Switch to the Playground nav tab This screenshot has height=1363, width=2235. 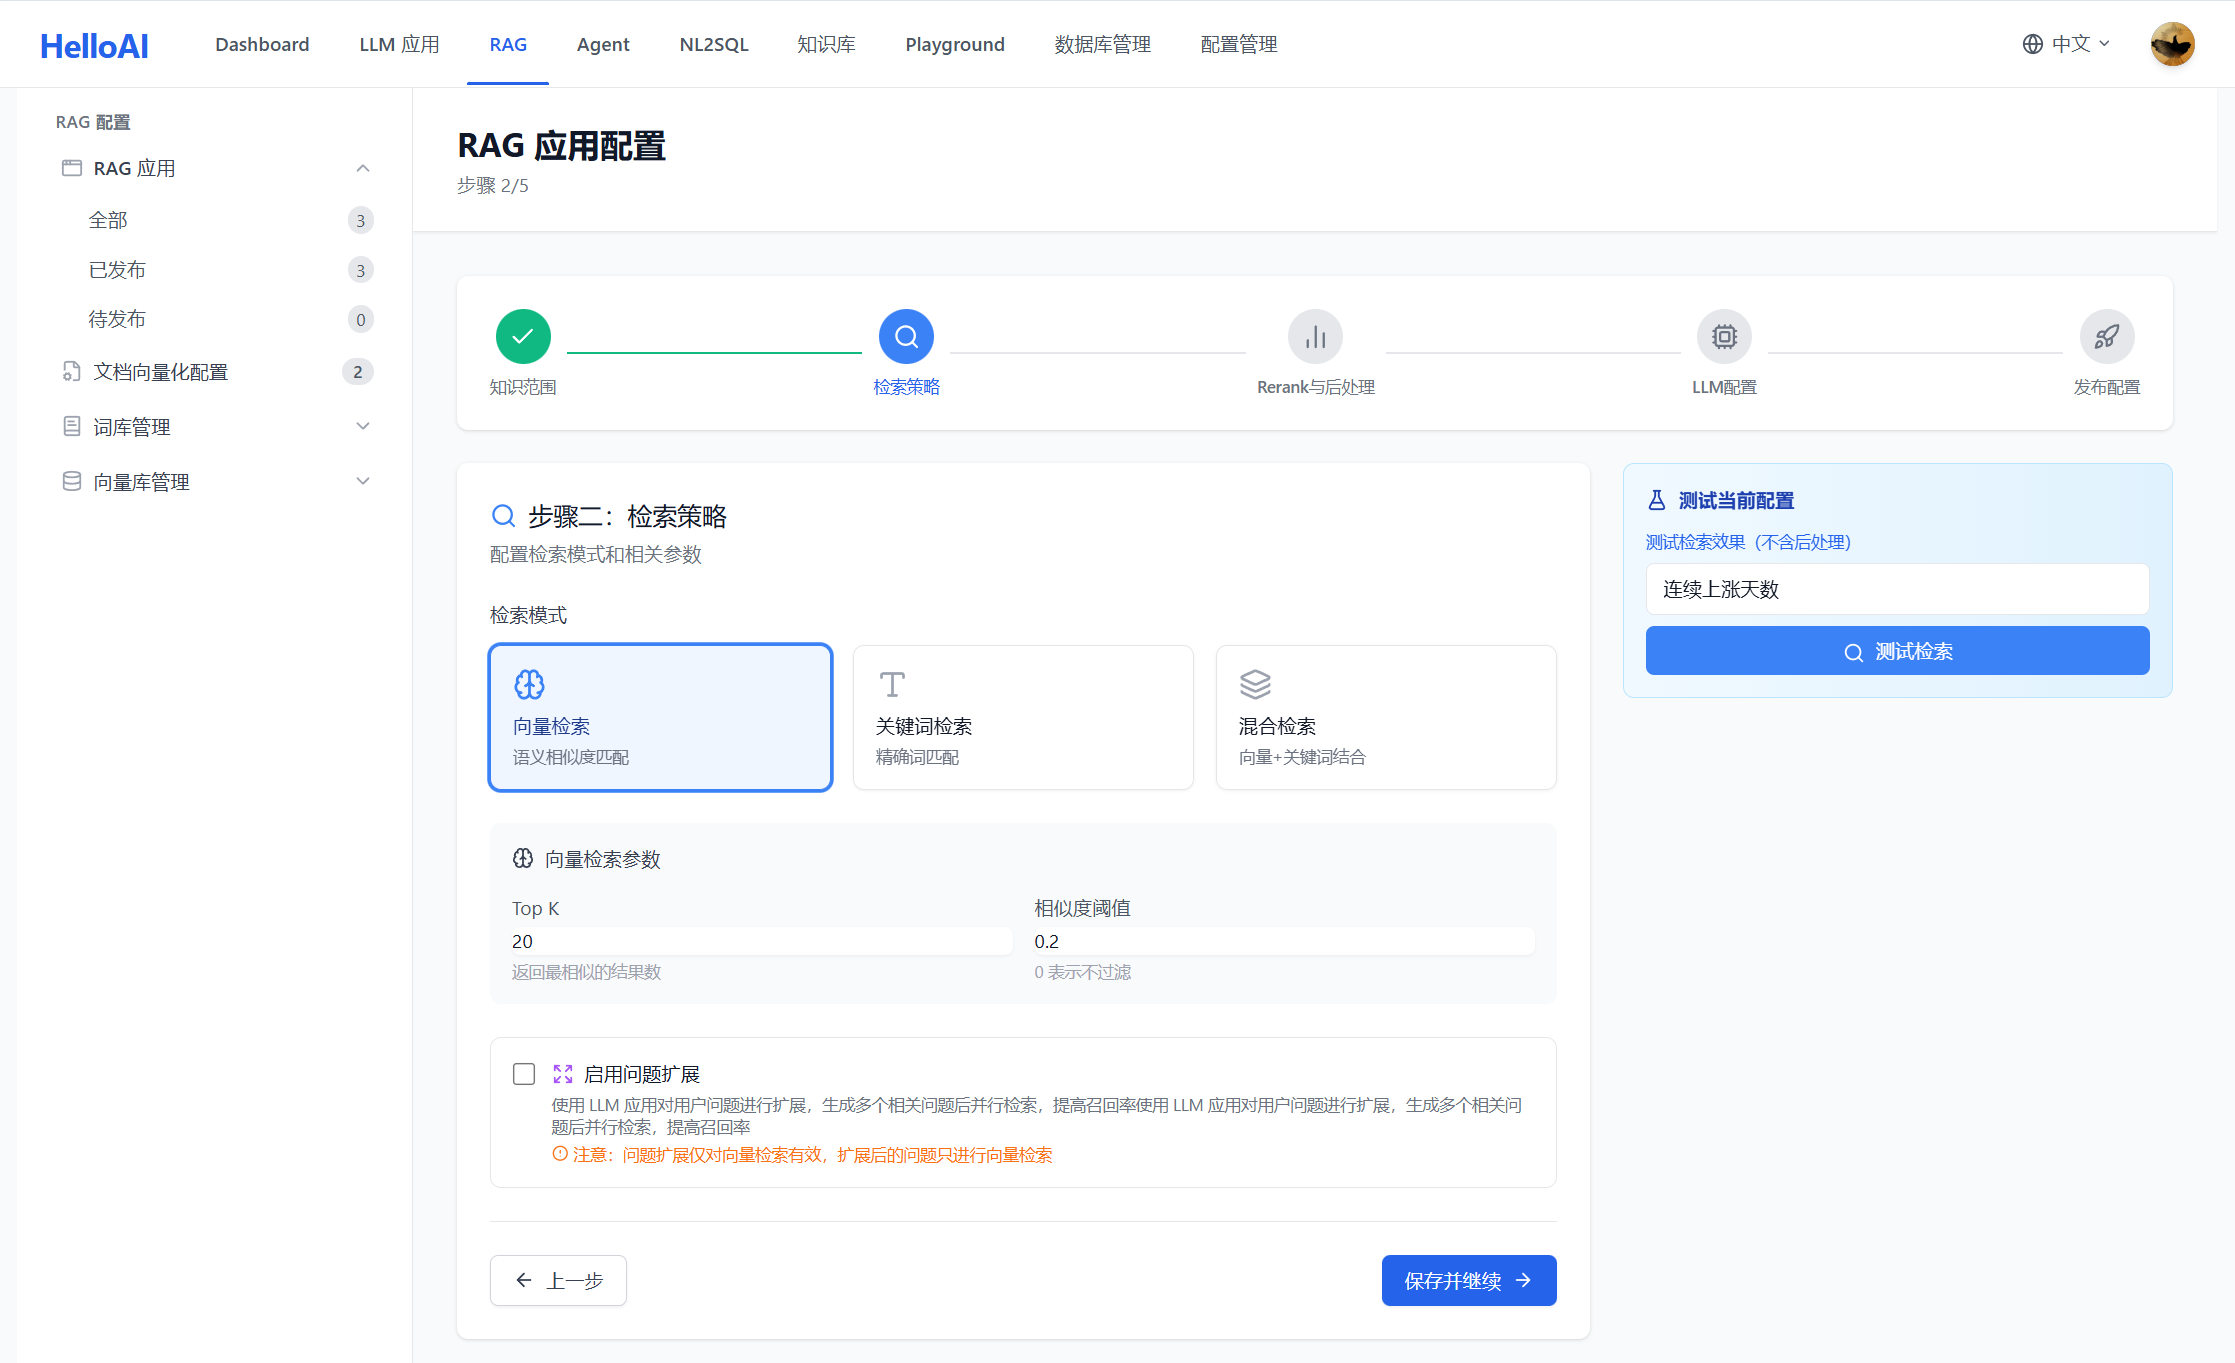(954, 44)
